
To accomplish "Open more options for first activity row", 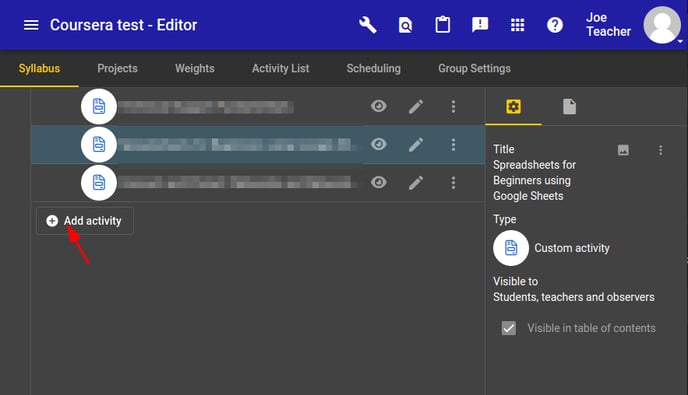I will [x=453, y=107].
